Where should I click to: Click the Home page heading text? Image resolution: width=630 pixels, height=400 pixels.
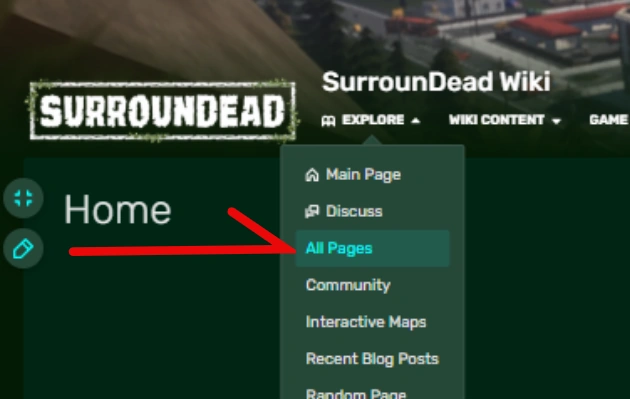[118, 210]
